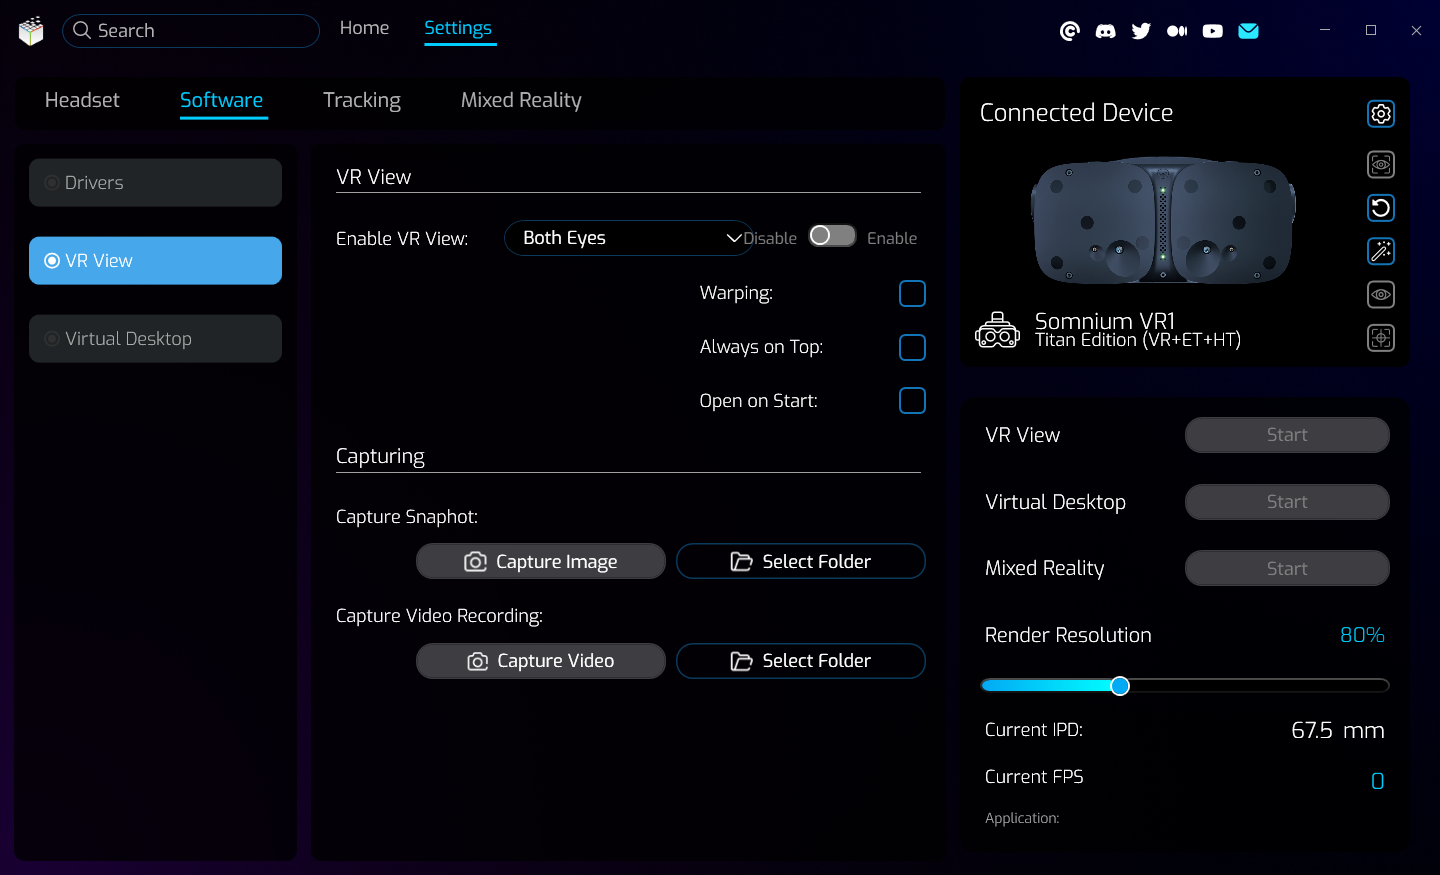This screenshot has height=875, width=1440.
Task: Check the Warping checkbox
Action: (x=912, y=293)
